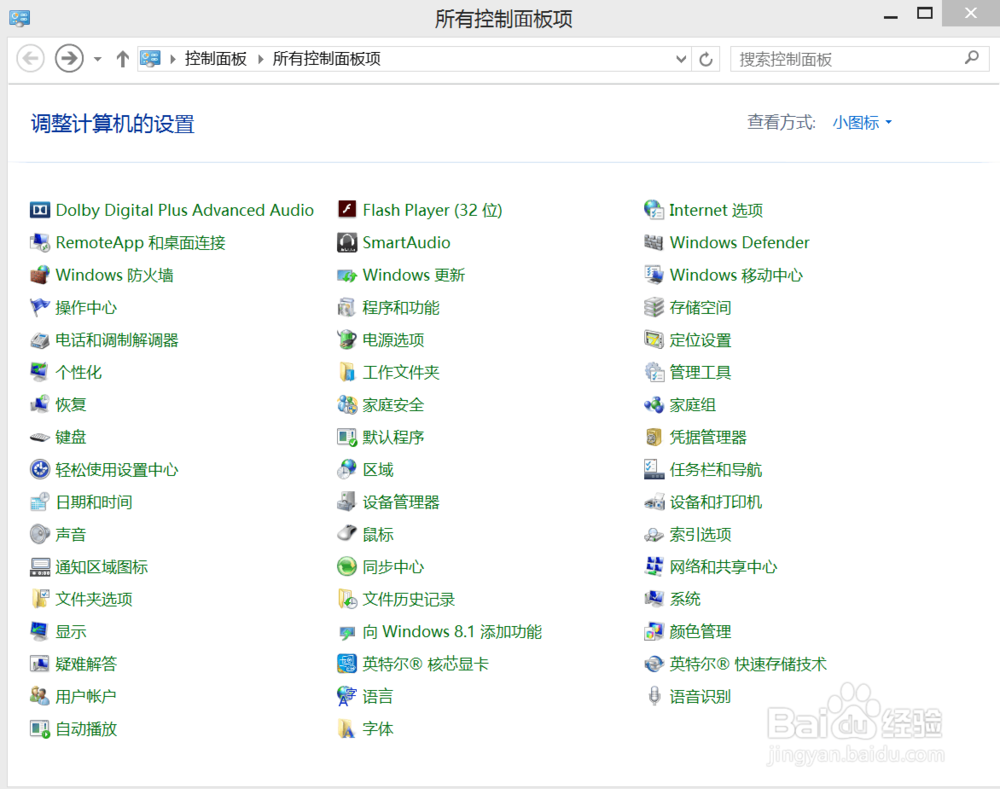
Task: Go up one level with the Up arrow
Action: pos(122,59)
